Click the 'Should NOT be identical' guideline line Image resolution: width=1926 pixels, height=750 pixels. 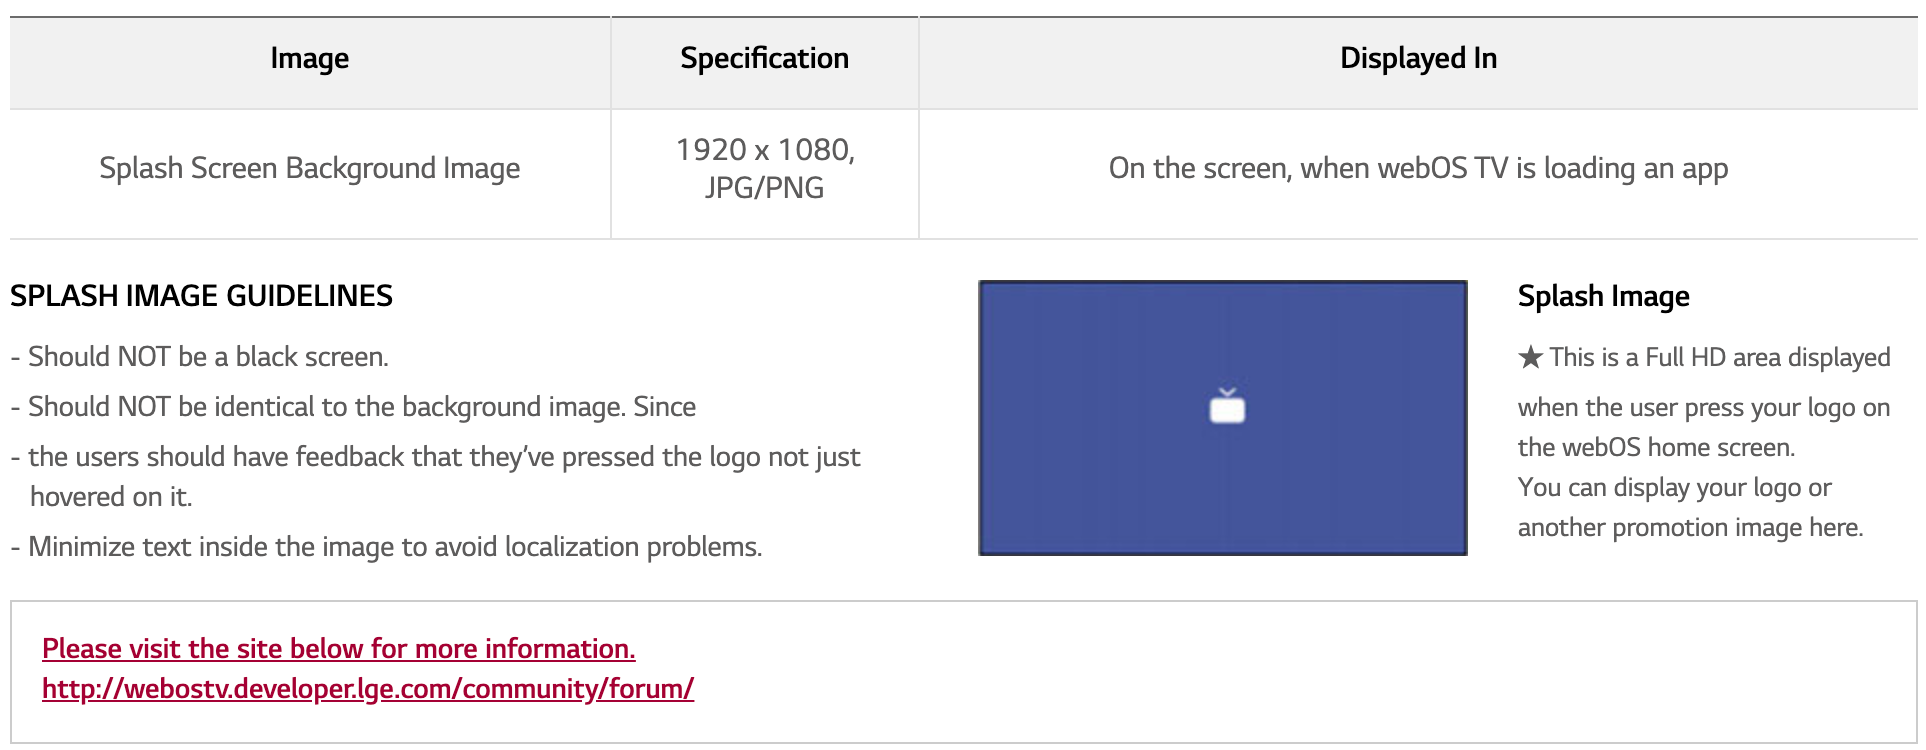361,407
